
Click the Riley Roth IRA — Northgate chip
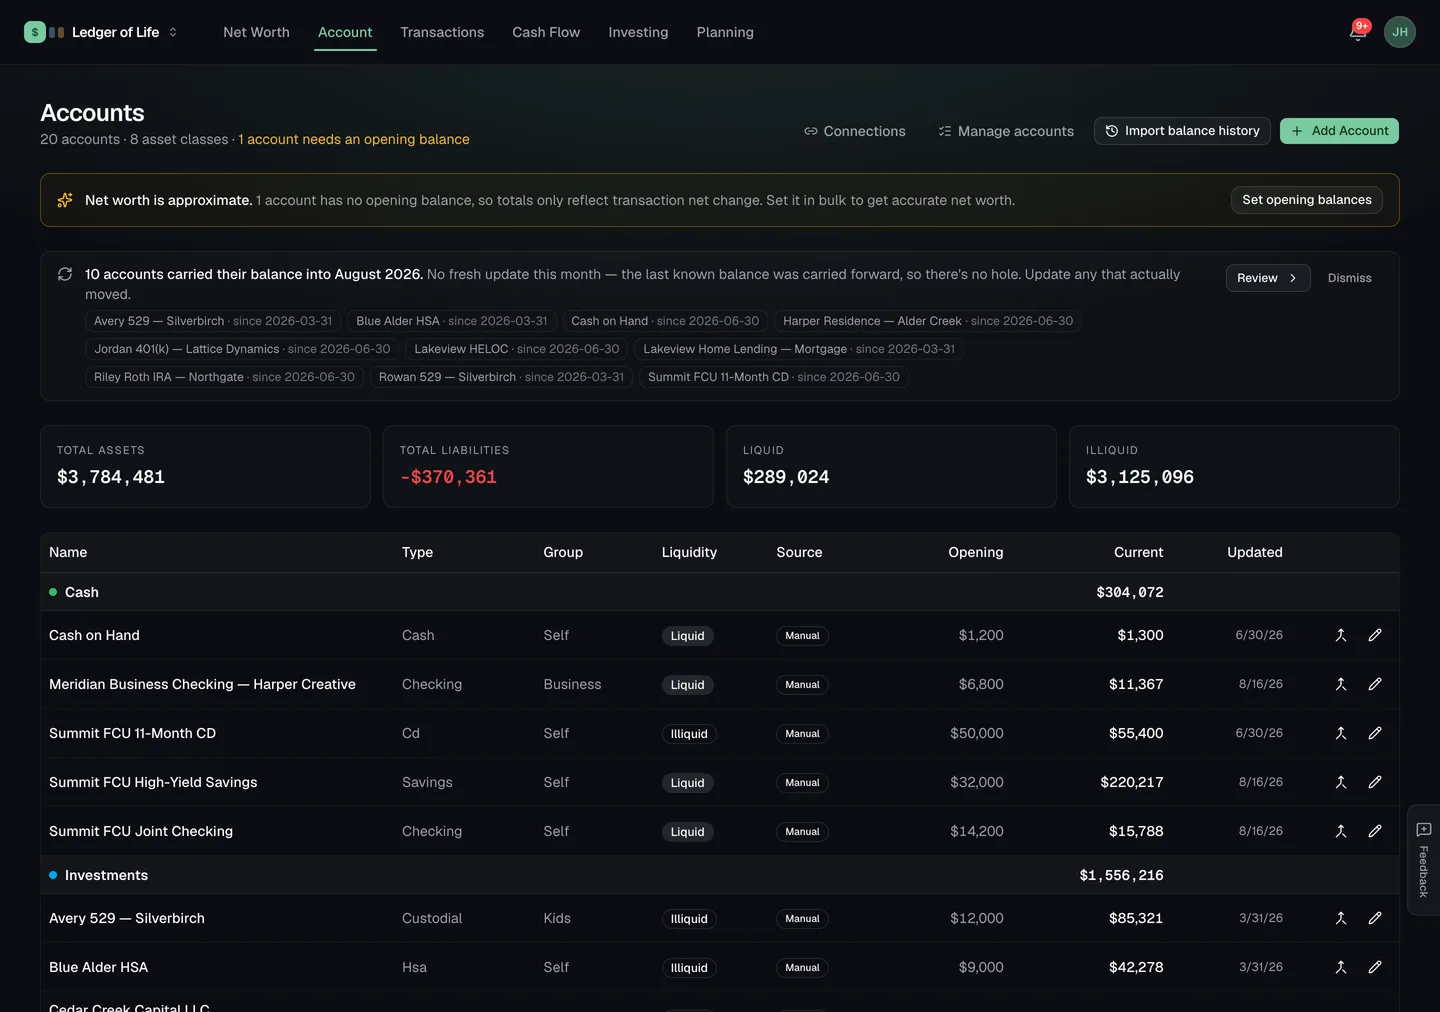click(x=224, y=377)
